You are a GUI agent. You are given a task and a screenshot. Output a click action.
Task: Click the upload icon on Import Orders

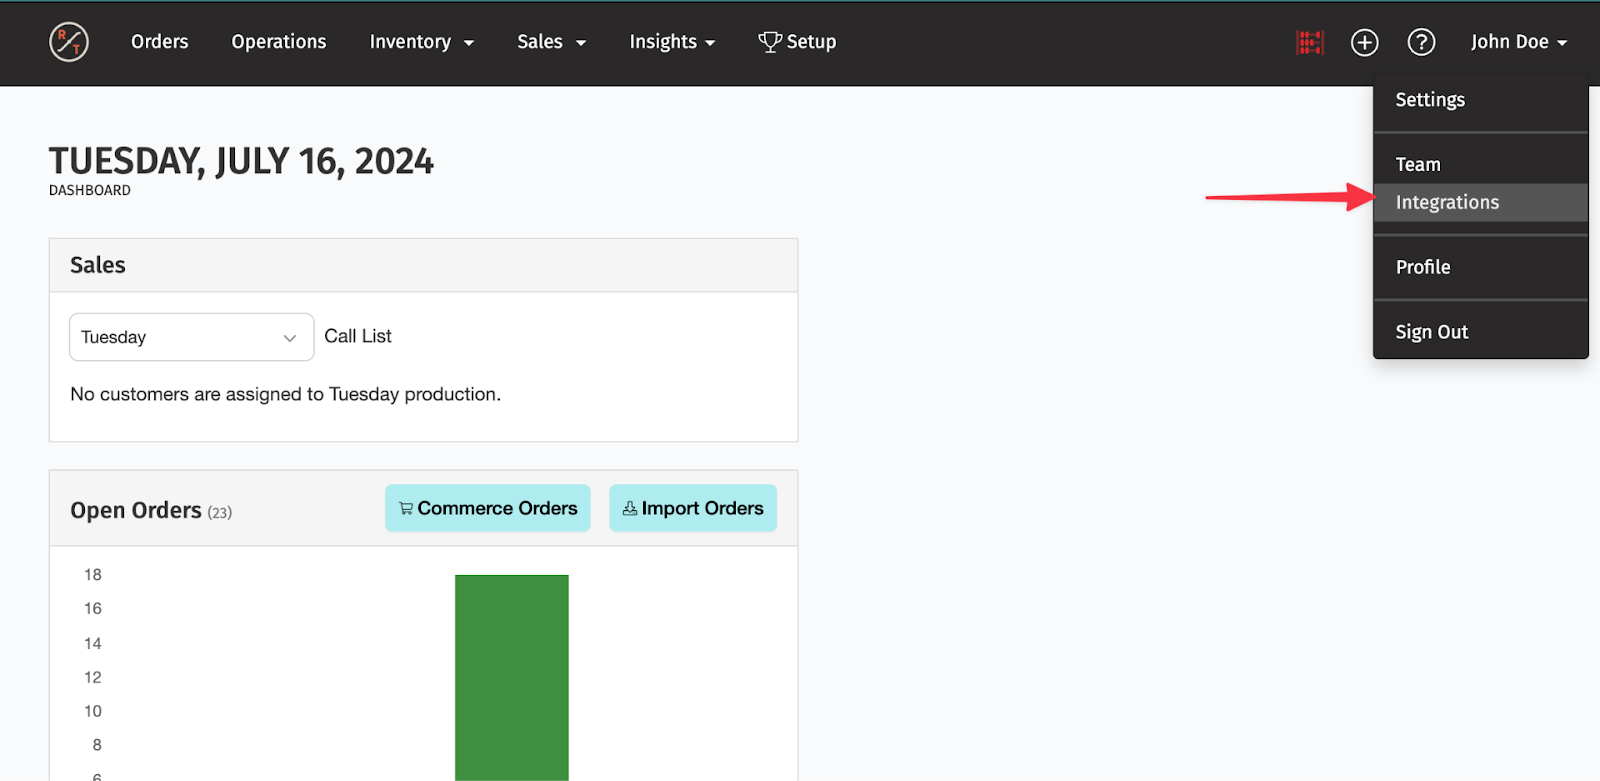(x=630, y=508)
